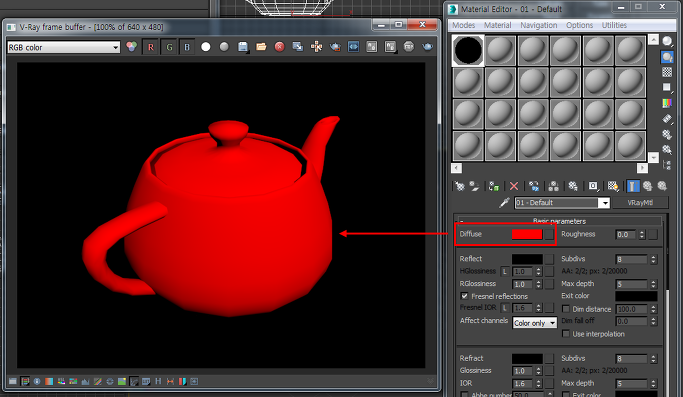Click the Get Material icon
683x397 pixels.
click(x=460, y=187)
